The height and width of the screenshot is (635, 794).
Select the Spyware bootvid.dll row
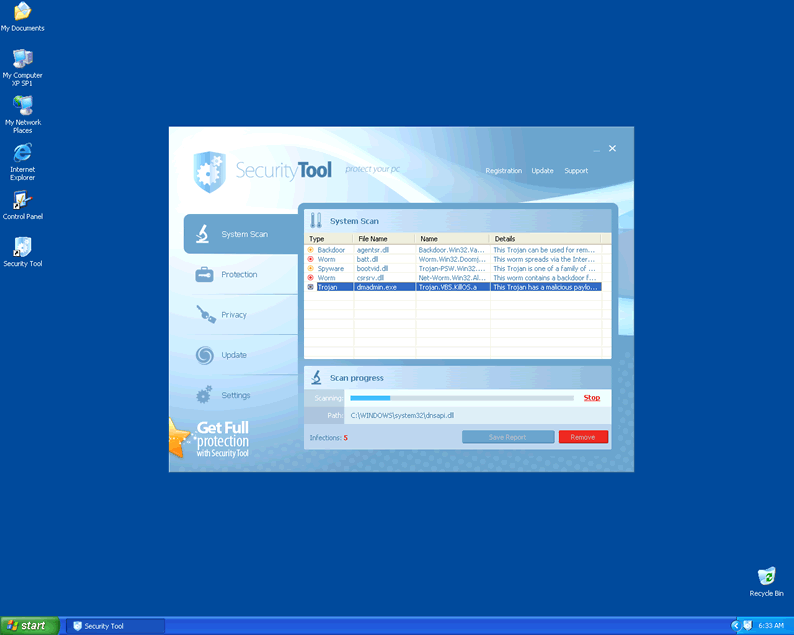click(457, 268)
